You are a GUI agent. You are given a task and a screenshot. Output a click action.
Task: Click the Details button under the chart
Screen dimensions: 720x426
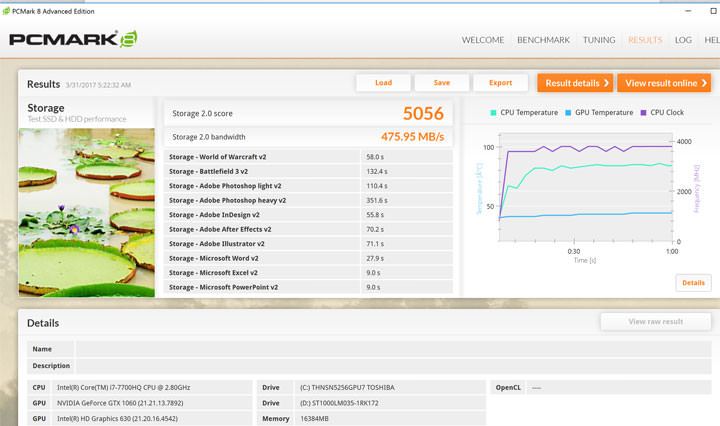(693, 283)
